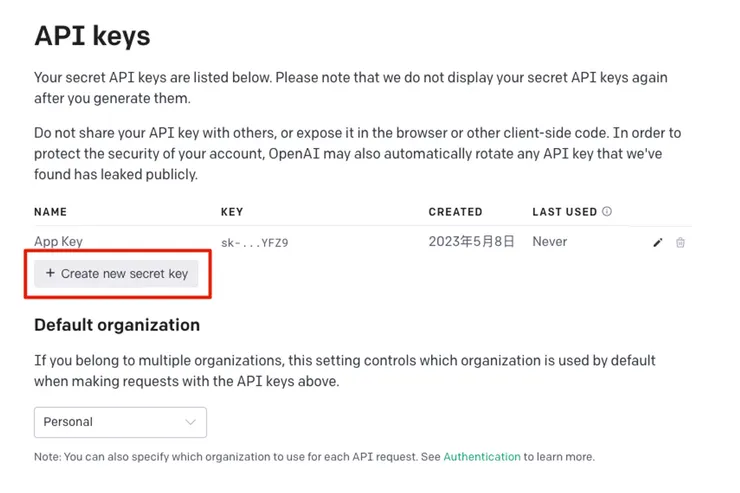Click the Default organization heading

point(117,325)
